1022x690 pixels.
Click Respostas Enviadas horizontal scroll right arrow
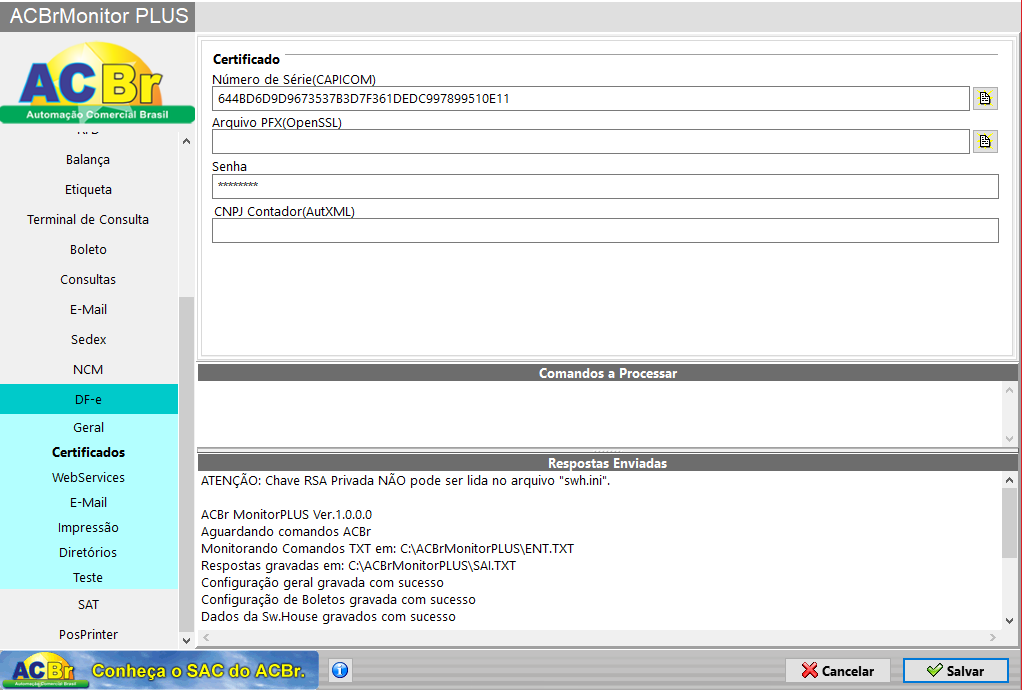point(993,637)
